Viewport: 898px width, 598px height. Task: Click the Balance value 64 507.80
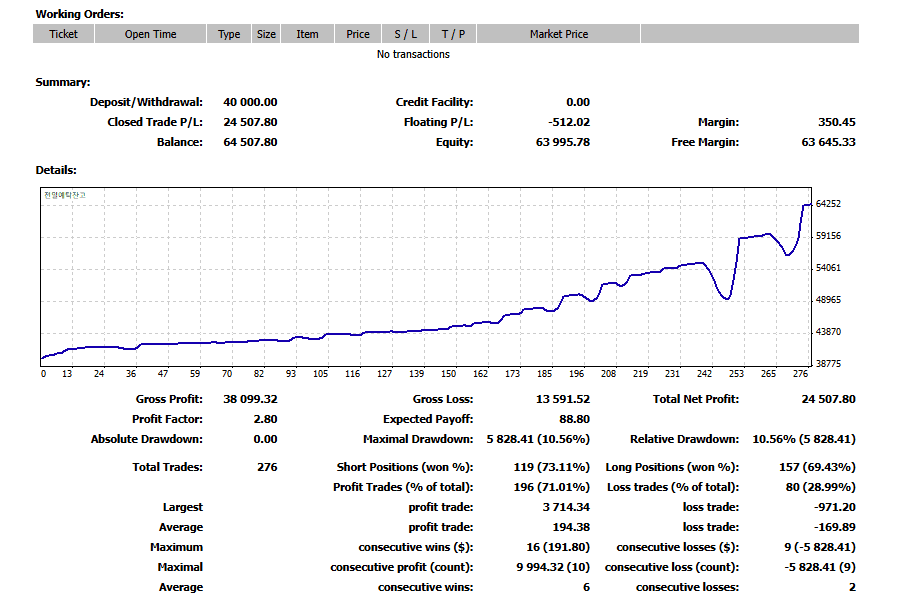pos(250,142)
